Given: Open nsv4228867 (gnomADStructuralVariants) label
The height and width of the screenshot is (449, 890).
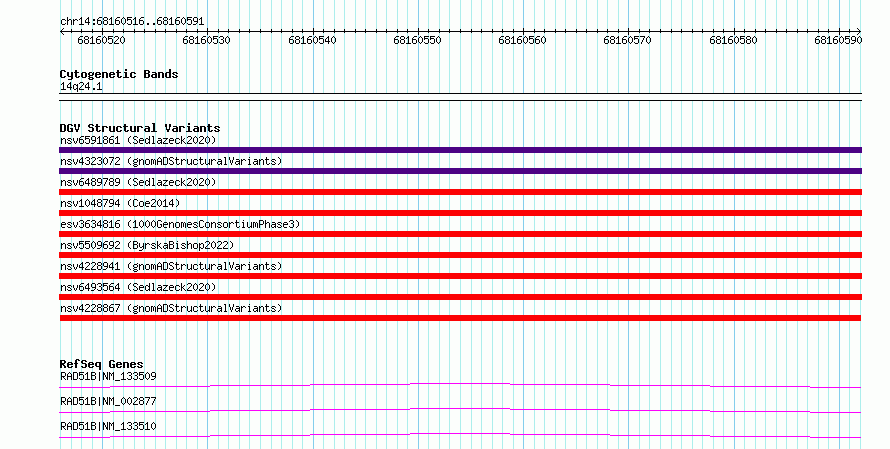Looking at the screenshot, I should click(x=171, y=308).
